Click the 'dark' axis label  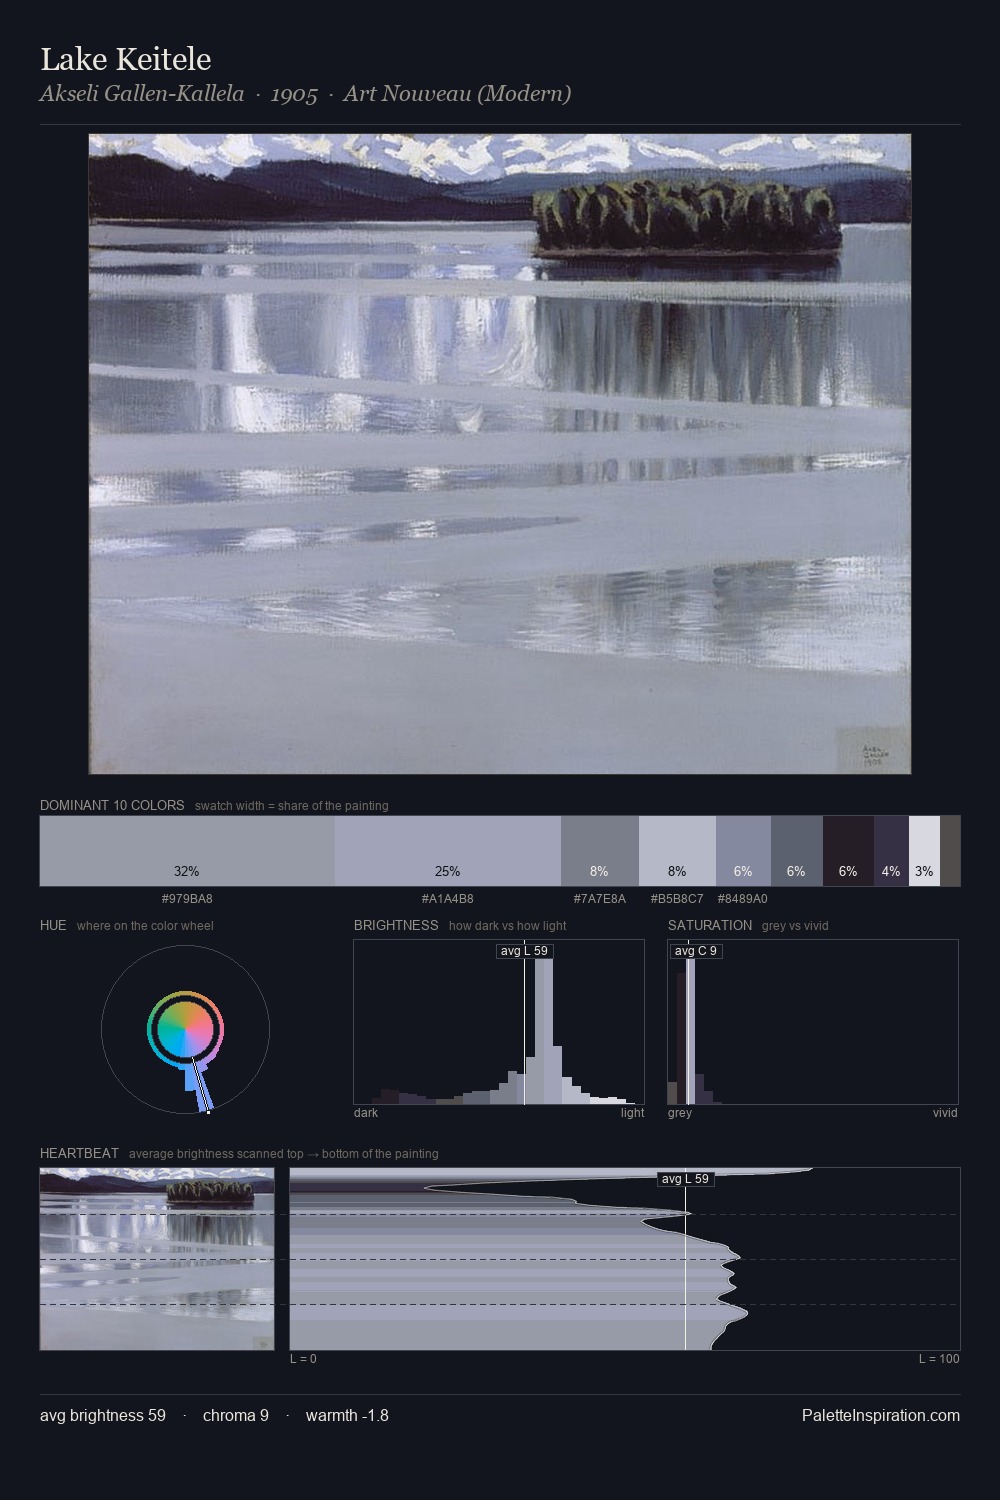tap(366, 1113)
